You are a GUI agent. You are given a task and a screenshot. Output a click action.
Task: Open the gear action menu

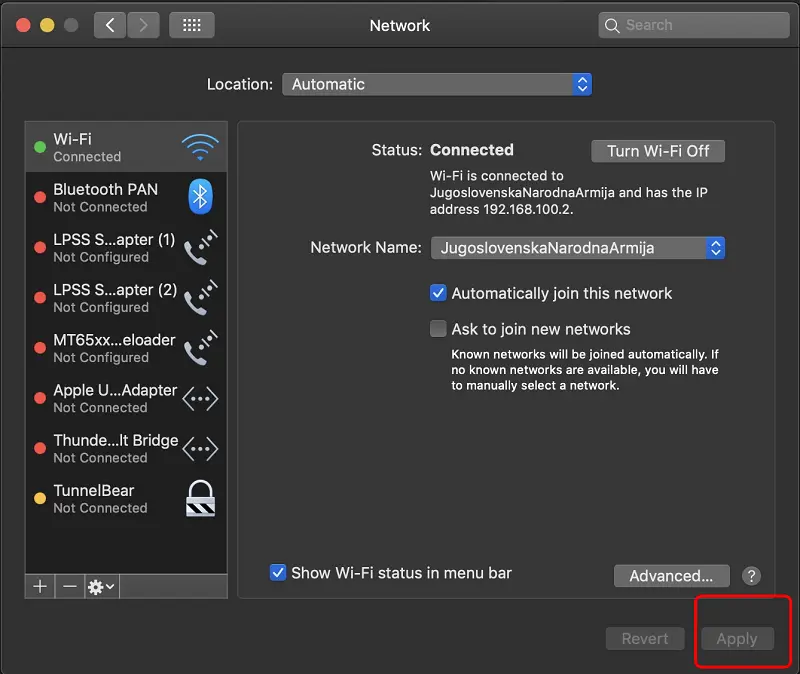coord(95,587)
